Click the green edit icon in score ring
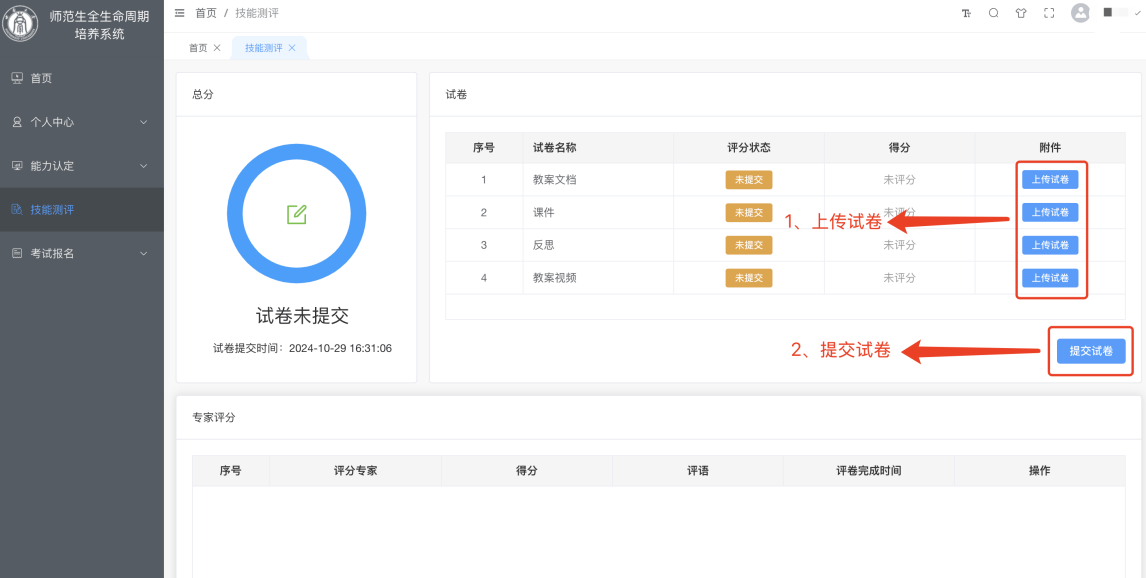1146x578 pixels. coord(296,214)
